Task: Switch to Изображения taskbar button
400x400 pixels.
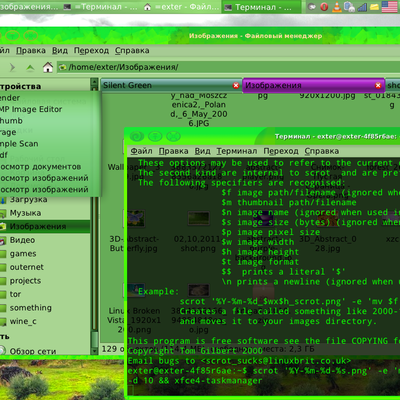Action: tap(29, 7)
